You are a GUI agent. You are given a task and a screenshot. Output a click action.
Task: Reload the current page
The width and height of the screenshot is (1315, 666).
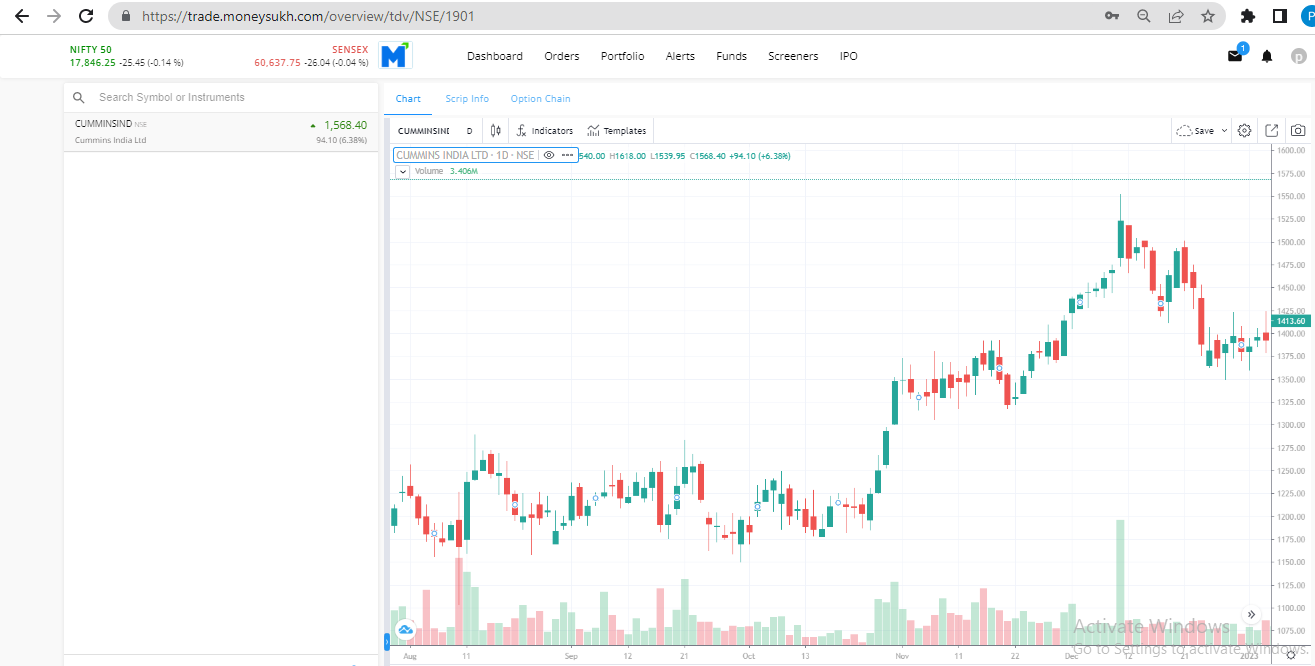tap(86, 16)
